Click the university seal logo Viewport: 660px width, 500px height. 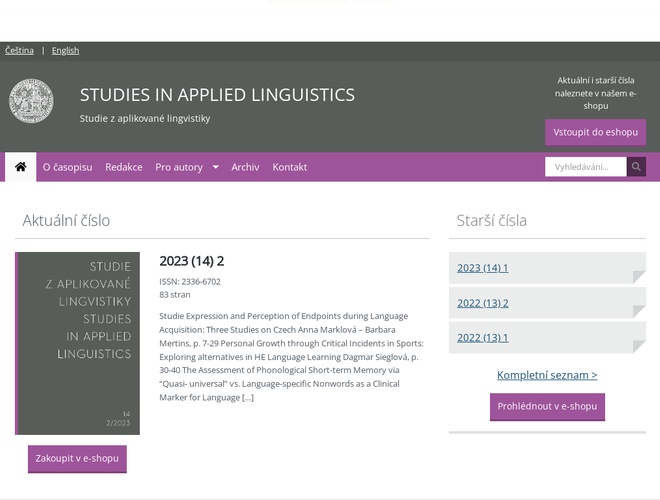point(32,102)
